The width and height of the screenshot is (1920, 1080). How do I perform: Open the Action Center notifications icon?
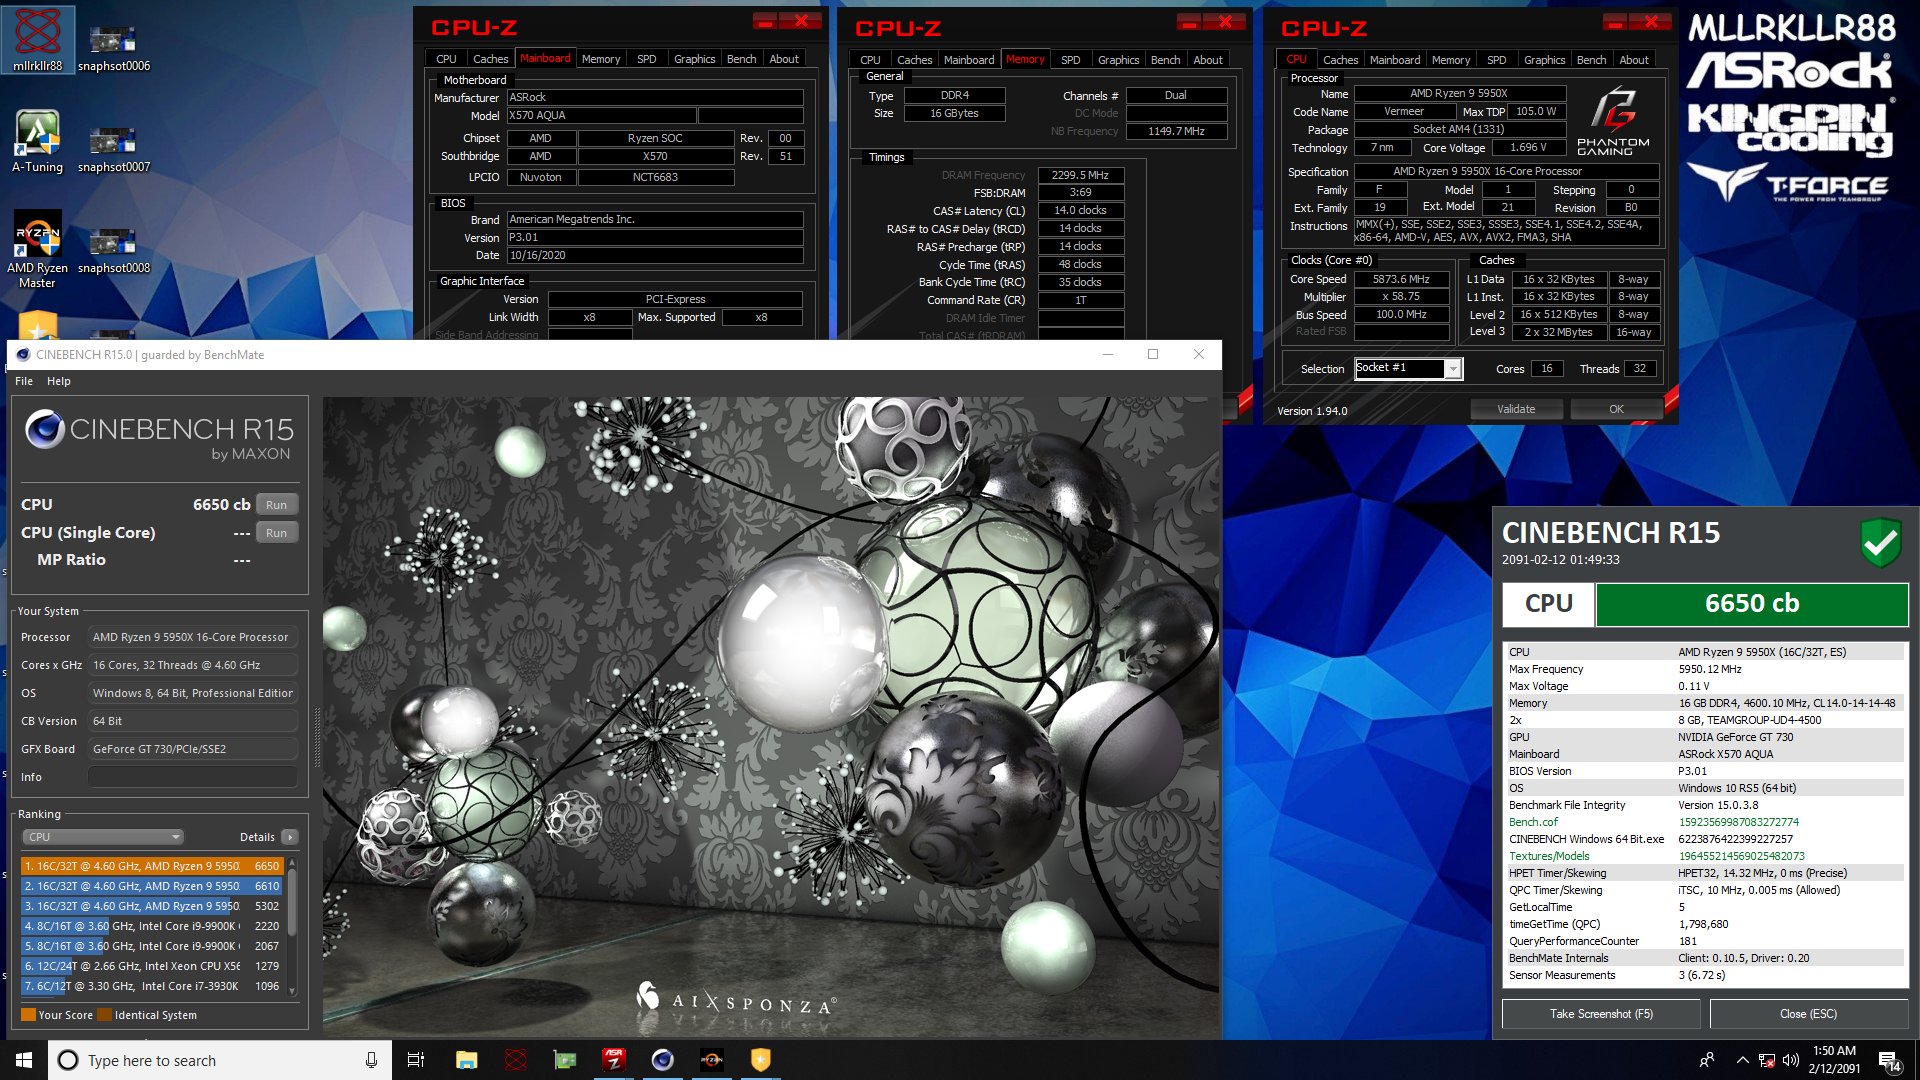(x=1889, y=1061)
